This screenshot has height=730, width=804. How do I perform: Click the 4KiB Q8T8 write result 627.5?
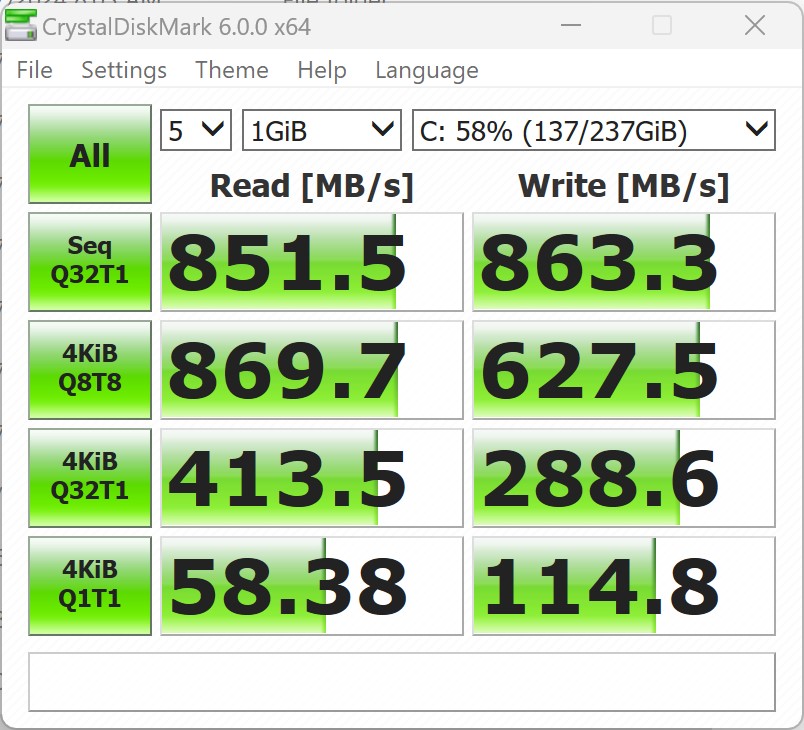click(623, 370)
